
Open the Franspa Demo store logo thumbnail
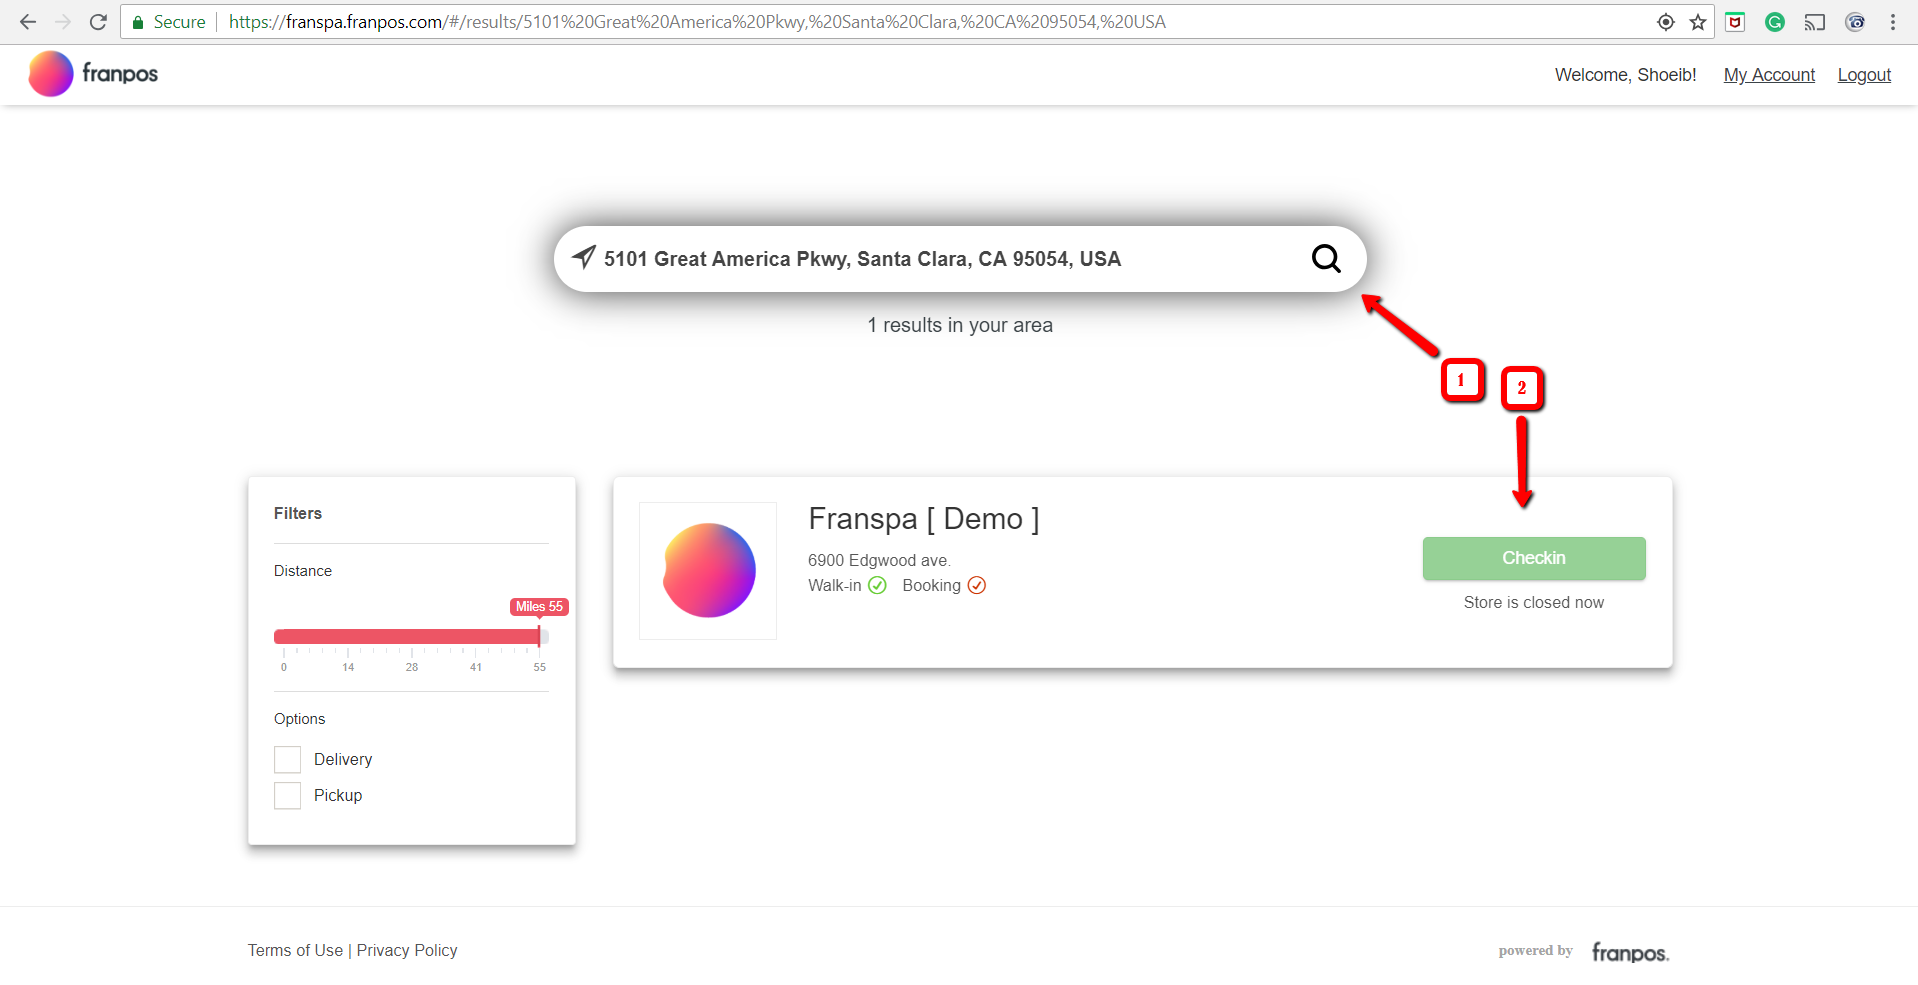pyautogui.click(x=708, y=570)
